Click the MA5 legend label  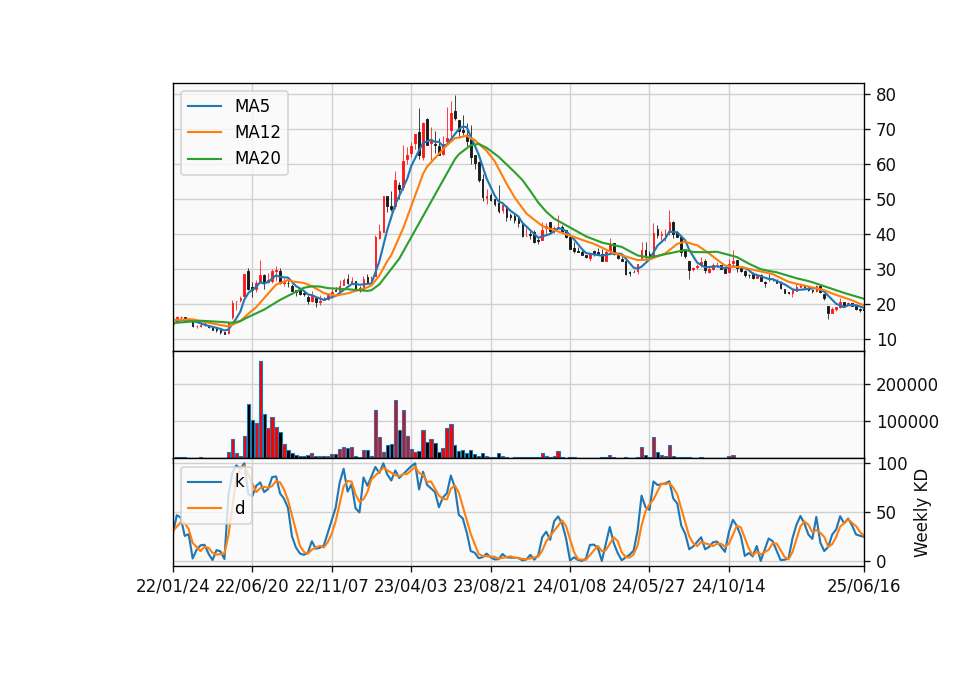point(252,106)
